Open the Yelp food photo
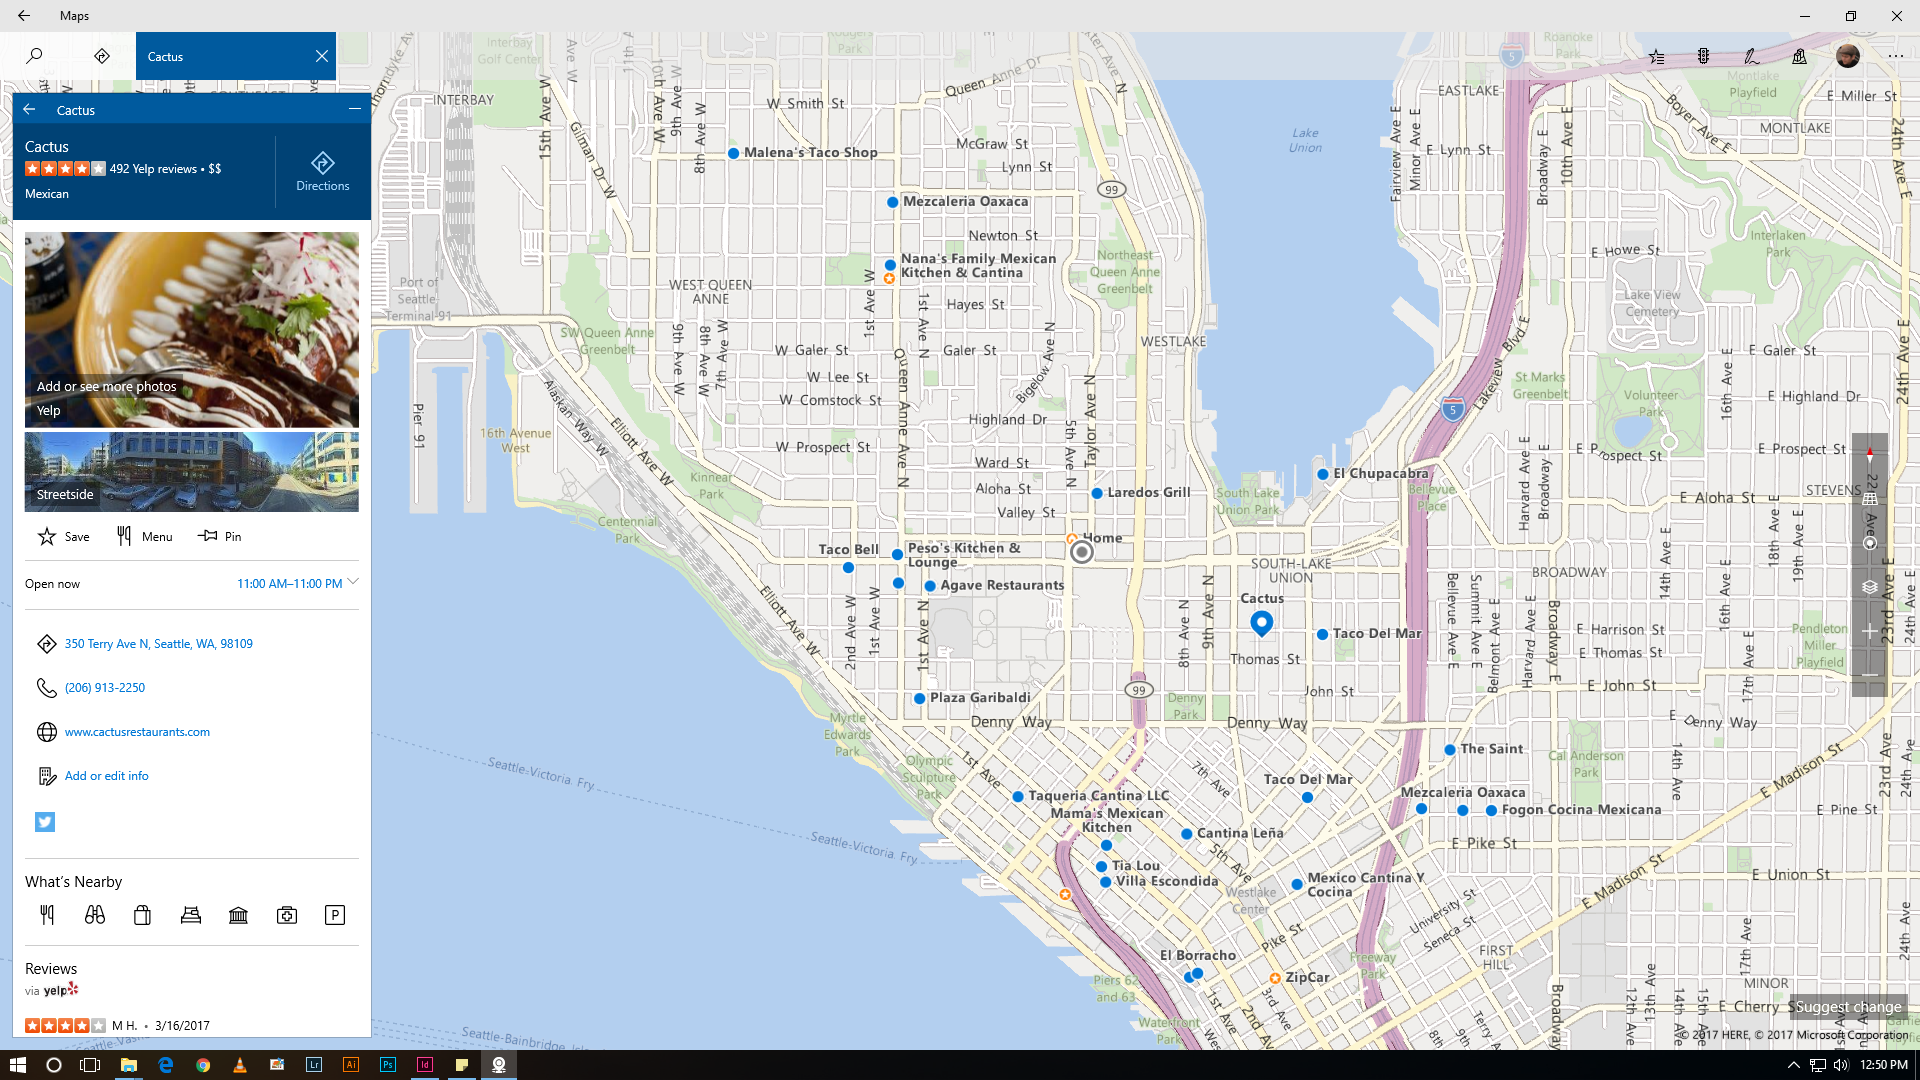1920x1080 pixels. (192, 330)
